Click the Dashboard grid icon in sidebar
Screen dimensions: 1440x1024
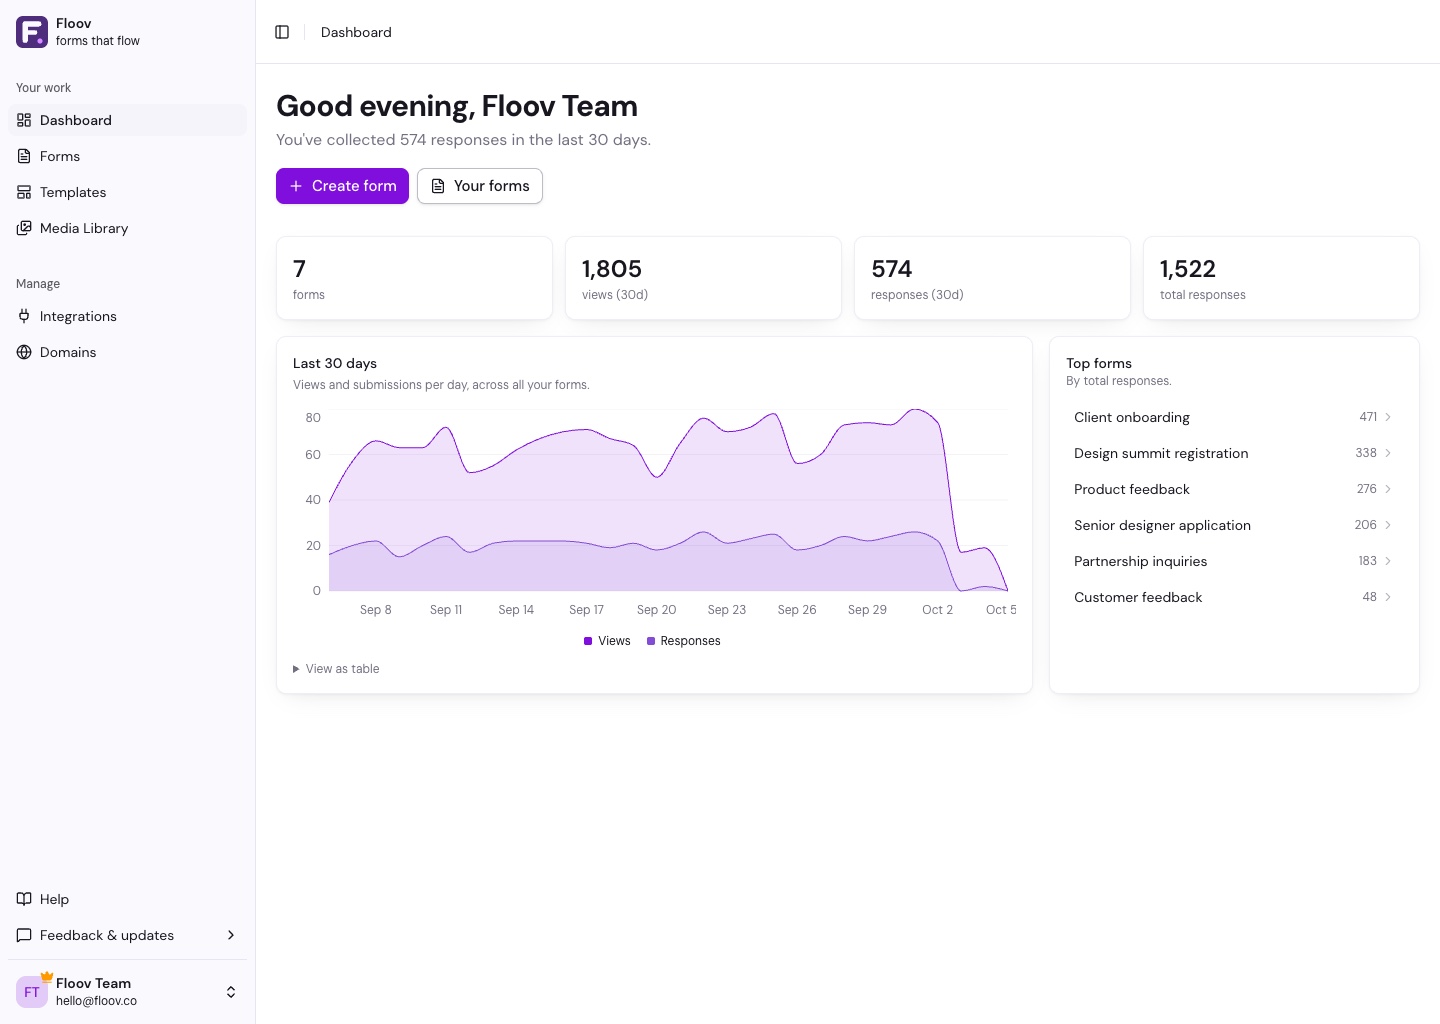click(x=24, y=120)
